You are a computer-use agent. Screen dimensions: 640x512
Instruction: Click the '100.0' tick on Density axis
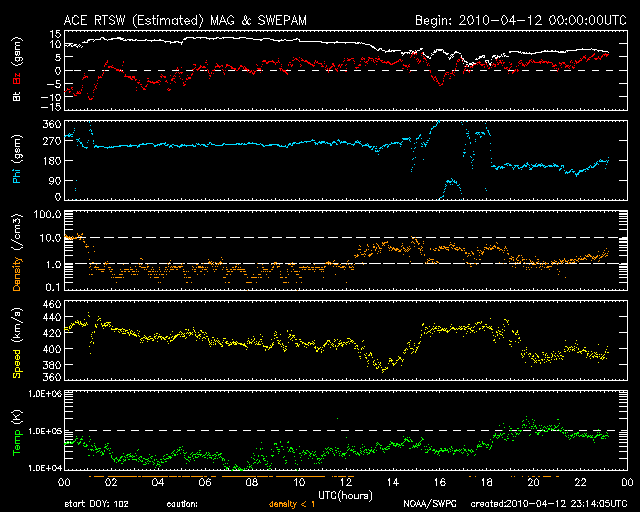pos(47,214)
